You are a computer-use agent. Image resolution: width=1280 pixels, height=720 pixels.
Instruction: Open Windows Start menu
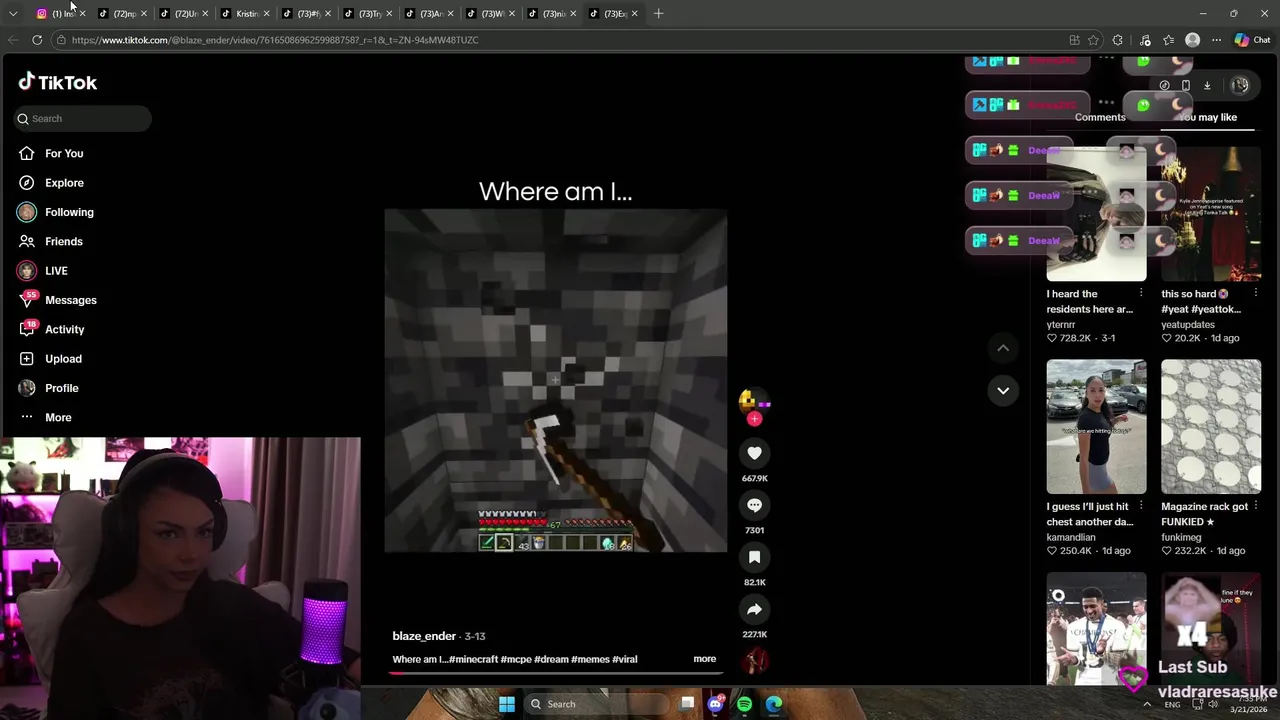507,704
